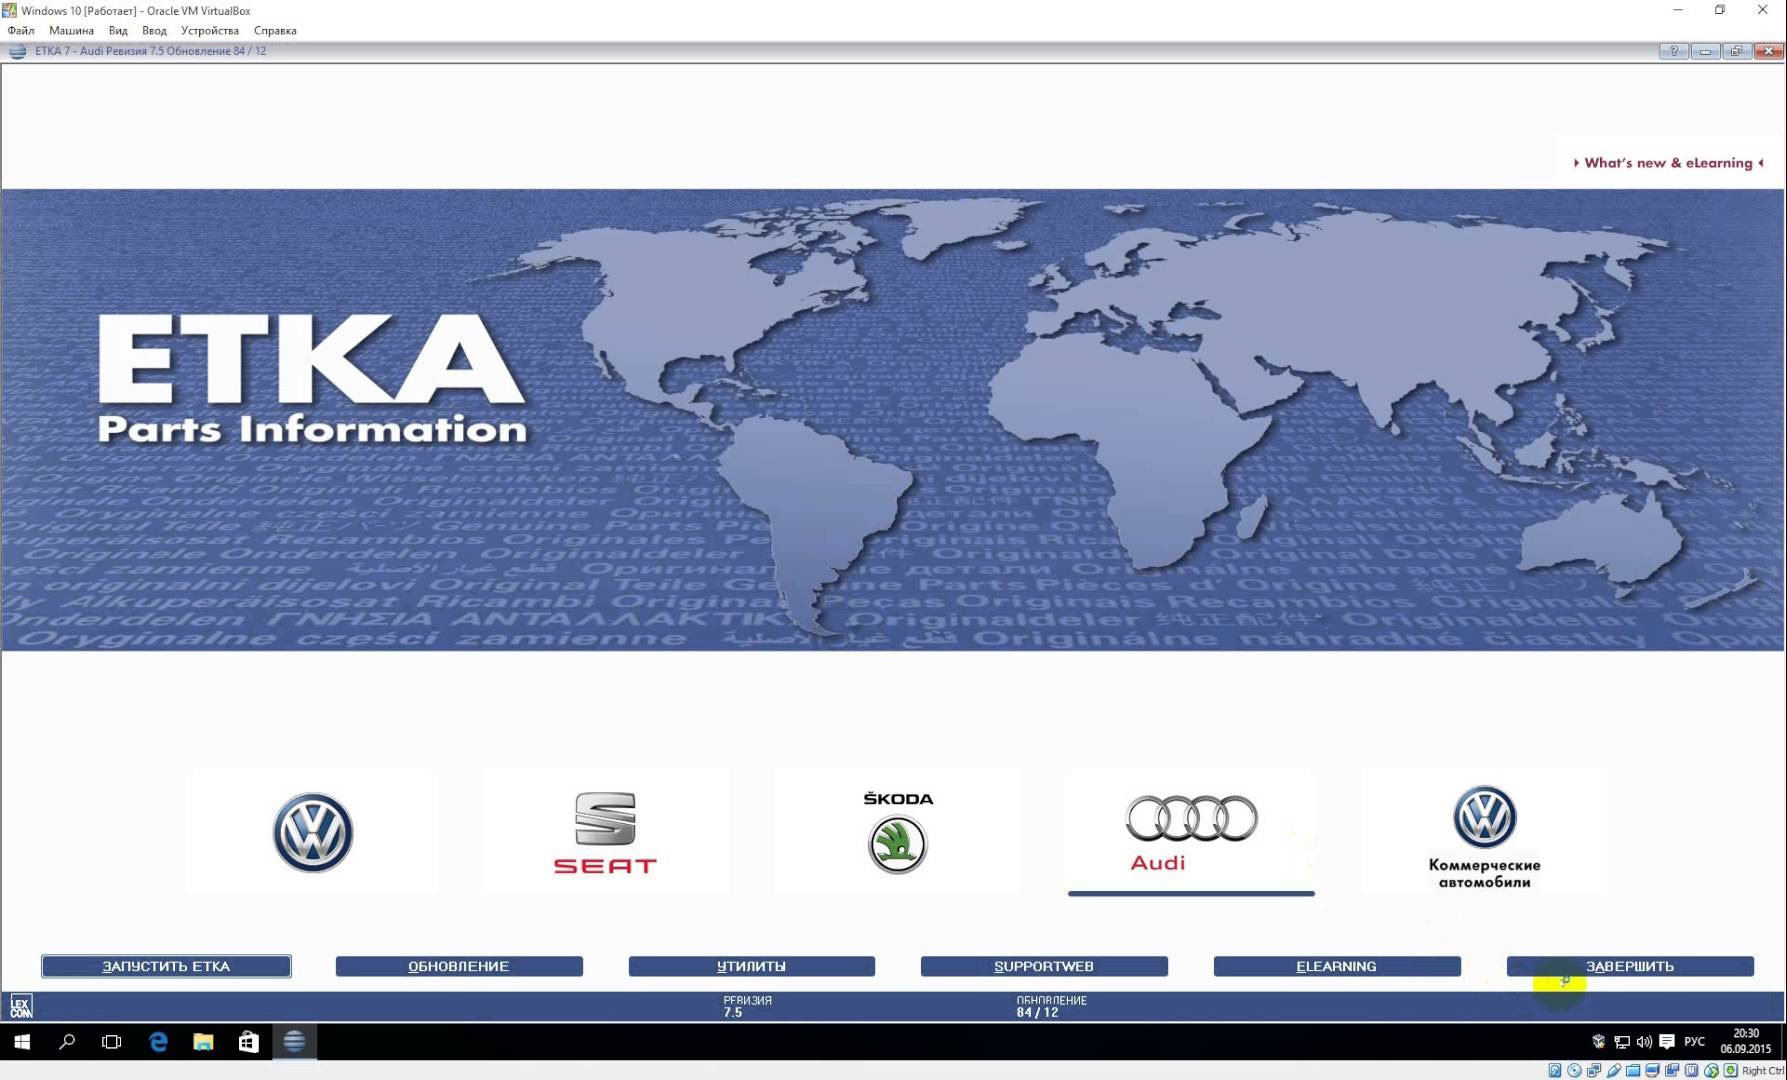Open the volume speaker tray icon
Screen dimensions: 1787x1080
(x=1644, y=1042)
